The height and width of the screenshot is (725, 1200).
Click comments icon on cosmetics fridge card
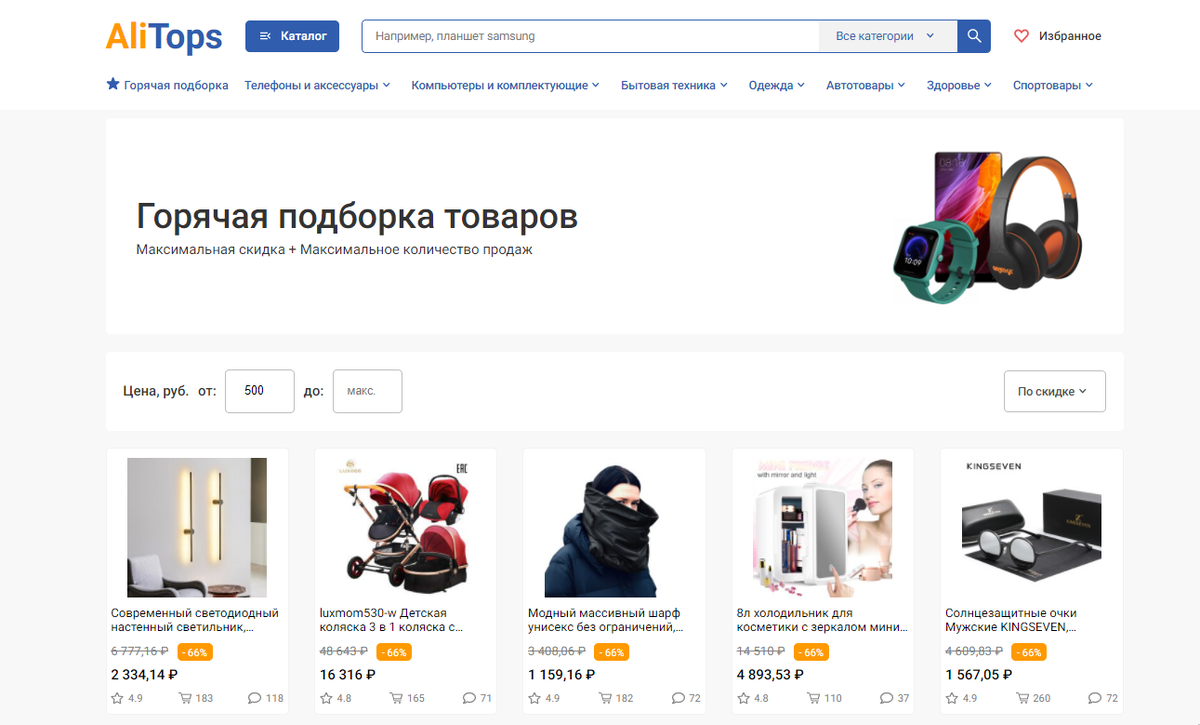[887, 698]
